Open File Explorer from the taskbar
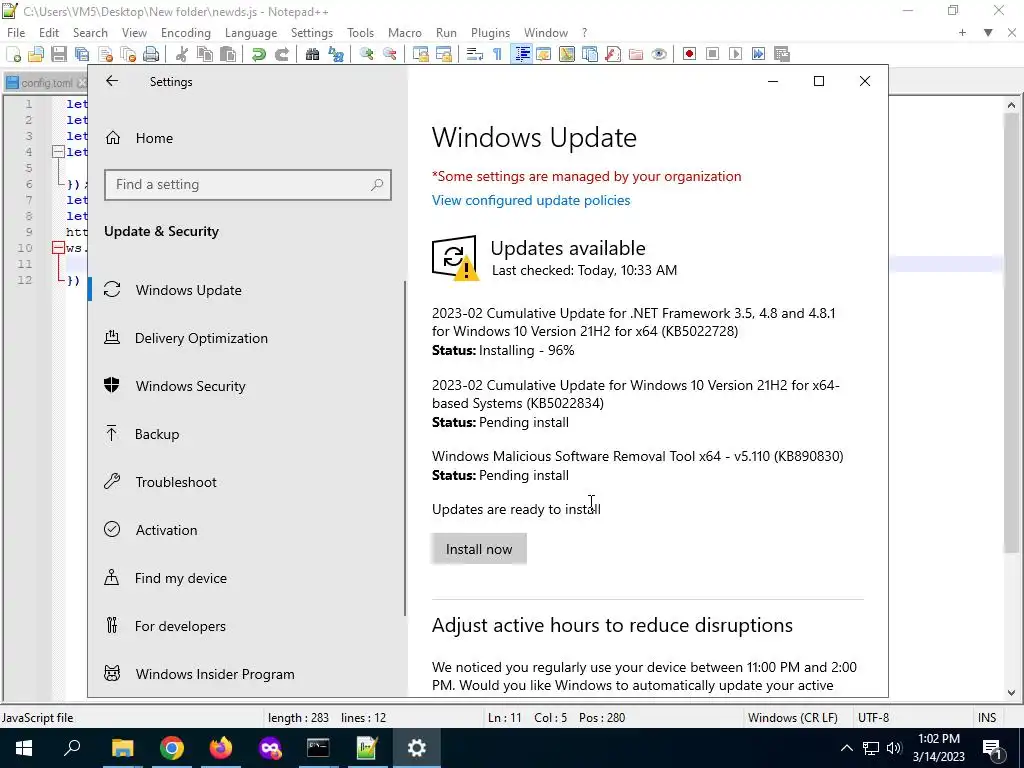 122,748
